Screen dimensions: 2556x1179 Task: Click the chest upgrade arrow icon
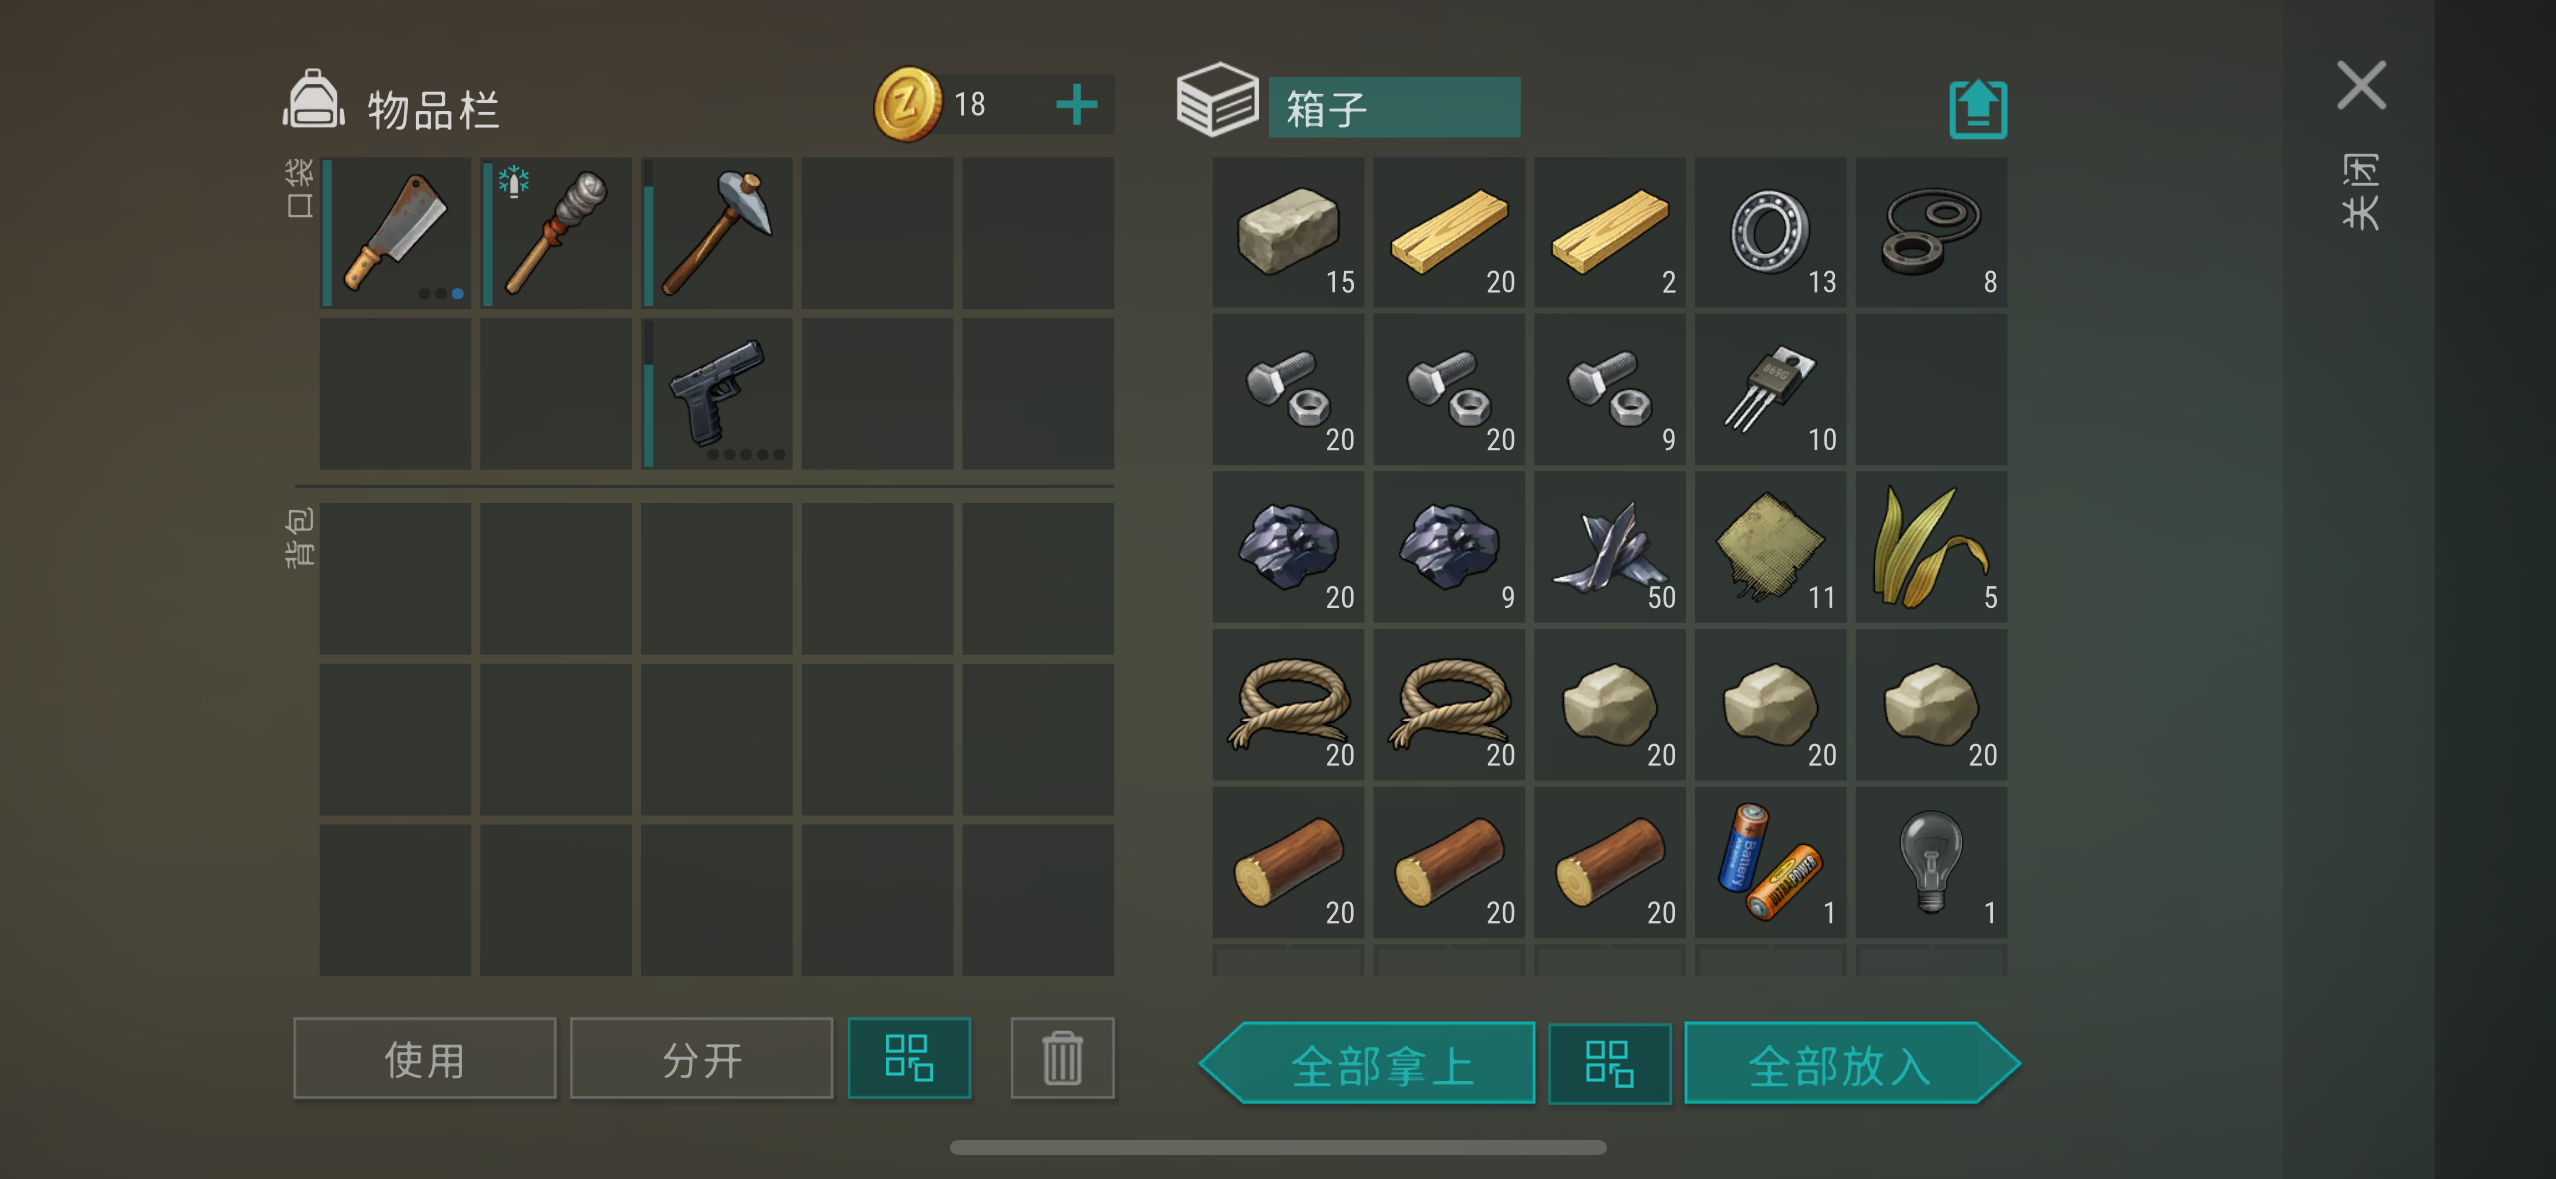coord(1978,108)
